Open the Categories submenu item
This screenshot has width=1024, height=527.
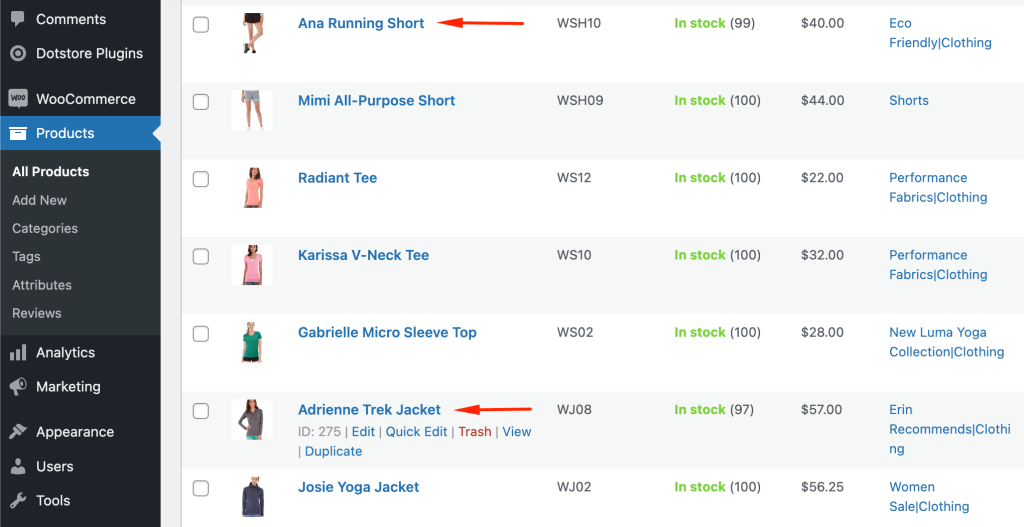pyautogui.click(x=45, y=229)
